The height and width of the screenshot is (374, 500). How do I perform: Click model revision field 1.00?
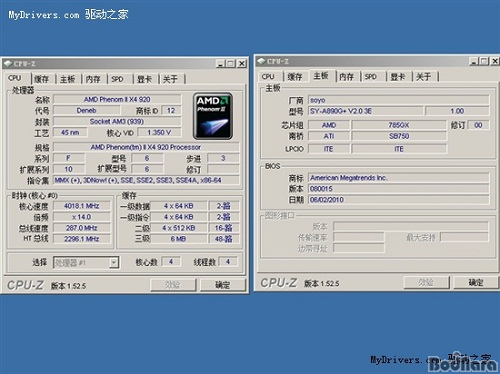point(457,111)
